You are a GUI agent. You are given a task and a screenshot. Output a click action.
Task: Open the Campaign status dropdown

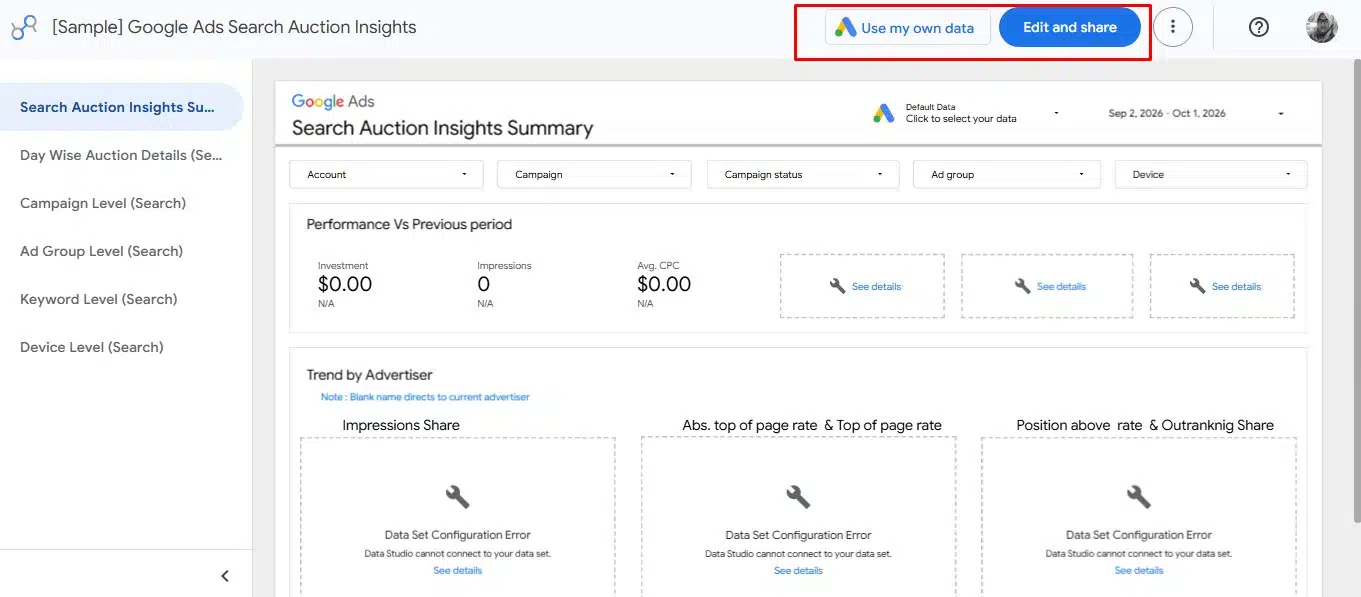pos(803,174)
